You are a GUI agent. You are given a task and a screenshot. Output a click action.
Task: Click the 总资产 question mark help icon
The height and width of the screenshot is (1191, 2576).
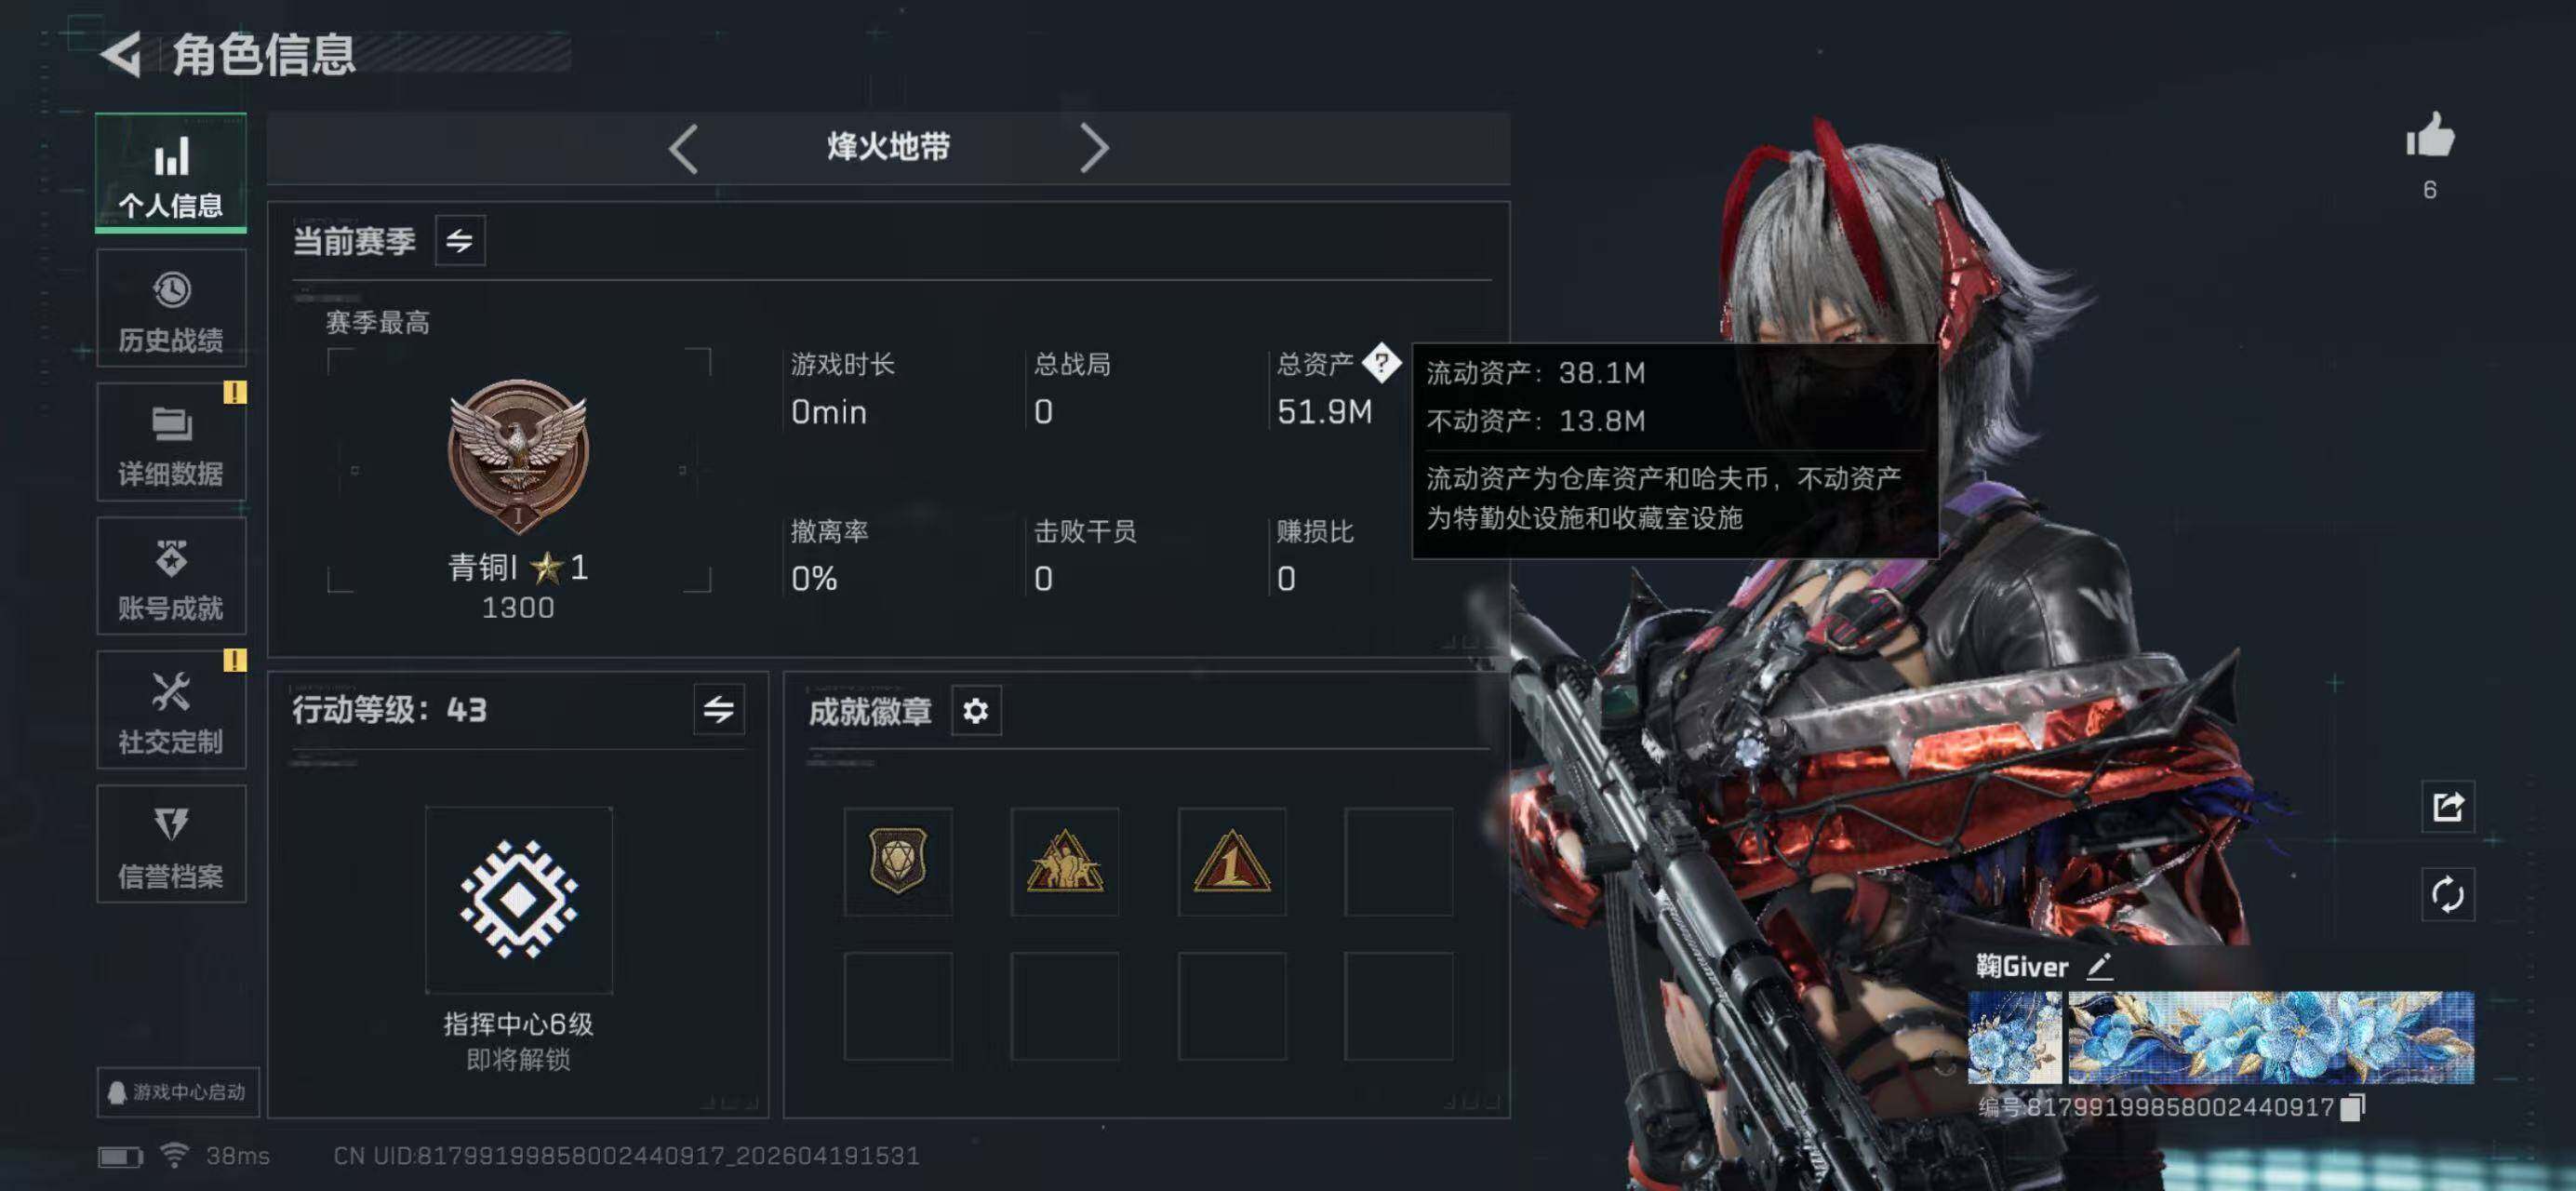(x=1381, y=363)
